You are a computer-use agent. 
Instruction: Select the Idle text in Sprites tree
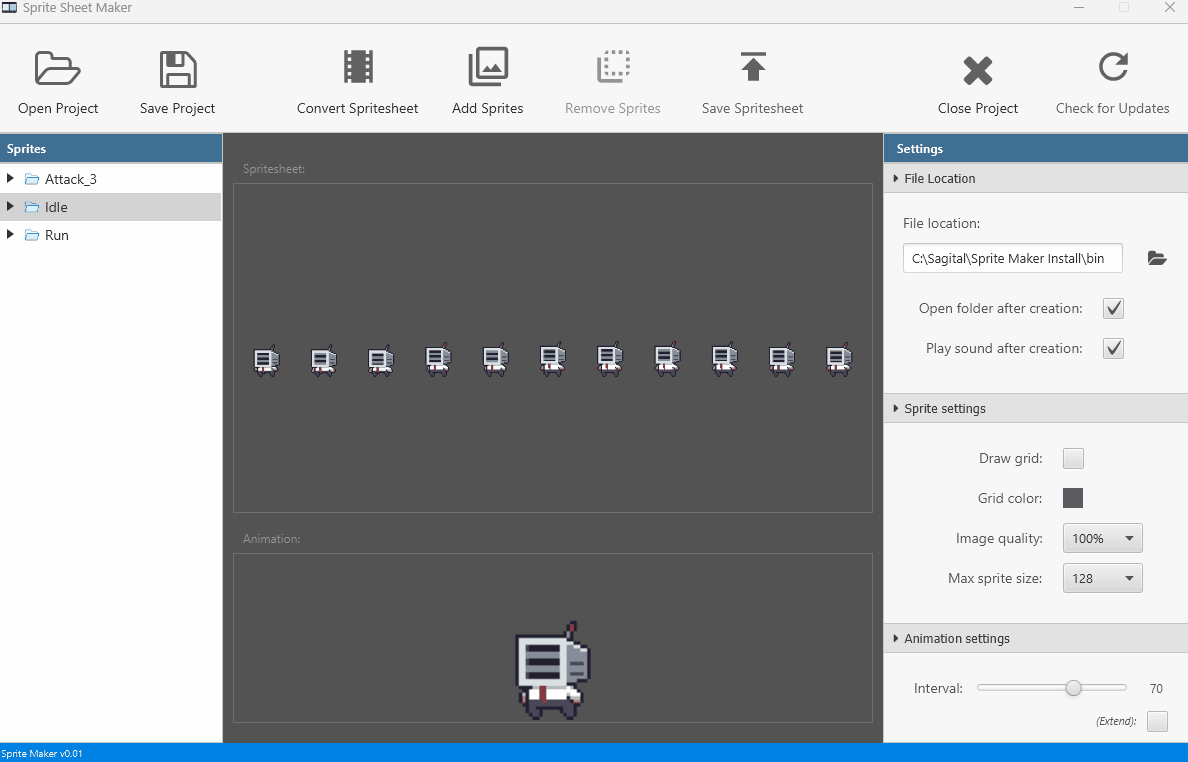[56, 208]
